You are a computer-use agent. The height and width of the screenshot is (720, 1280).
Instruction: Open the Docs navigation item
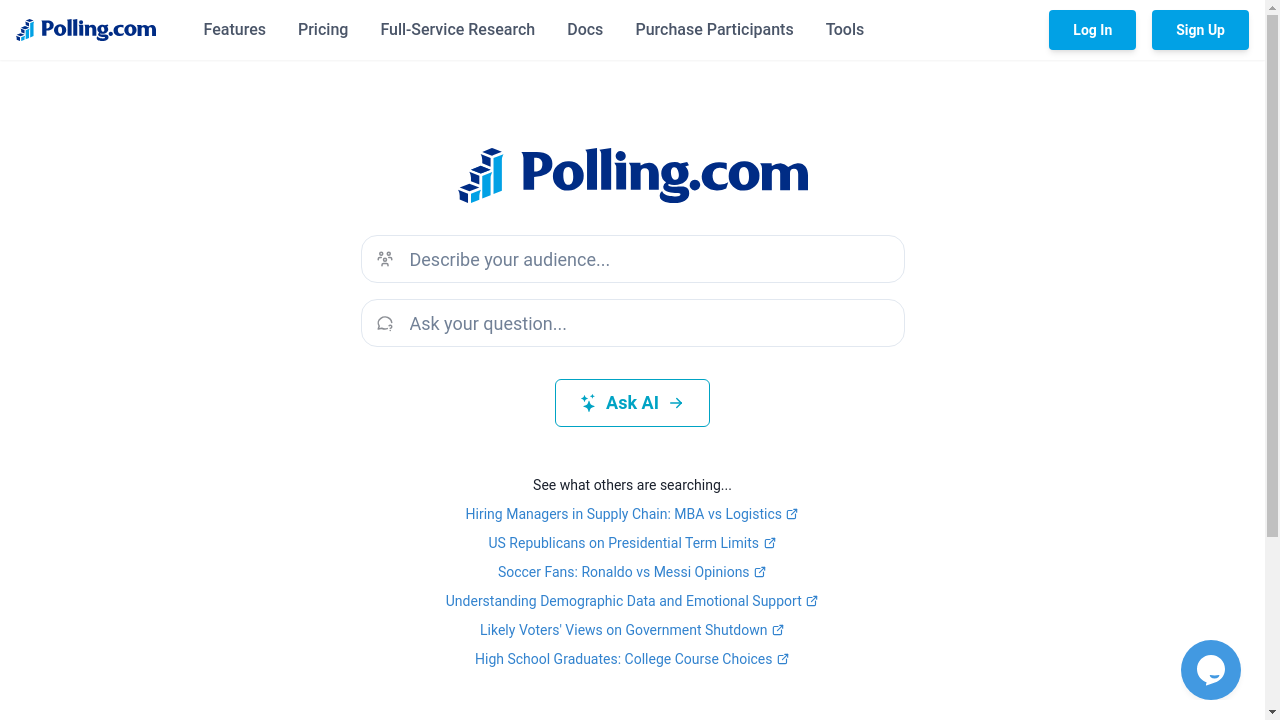click(585, 30)
